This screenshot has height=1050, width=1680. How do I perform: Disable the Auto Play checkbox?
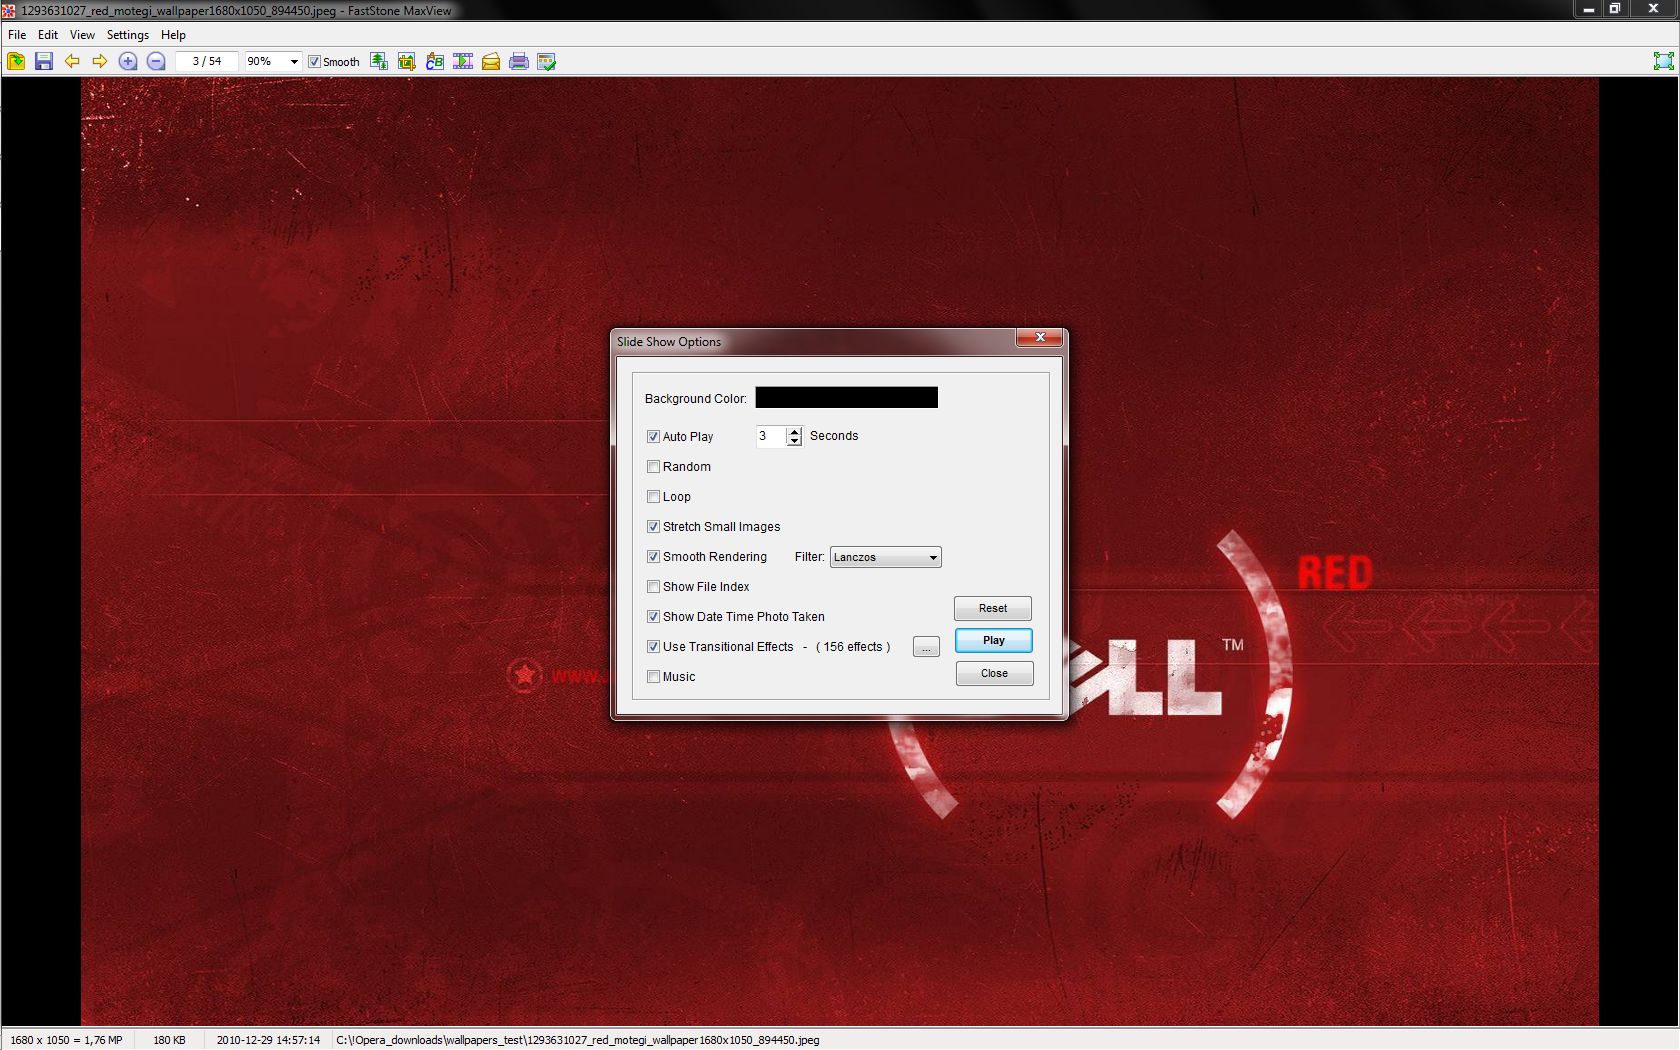[x=653, y=437]
